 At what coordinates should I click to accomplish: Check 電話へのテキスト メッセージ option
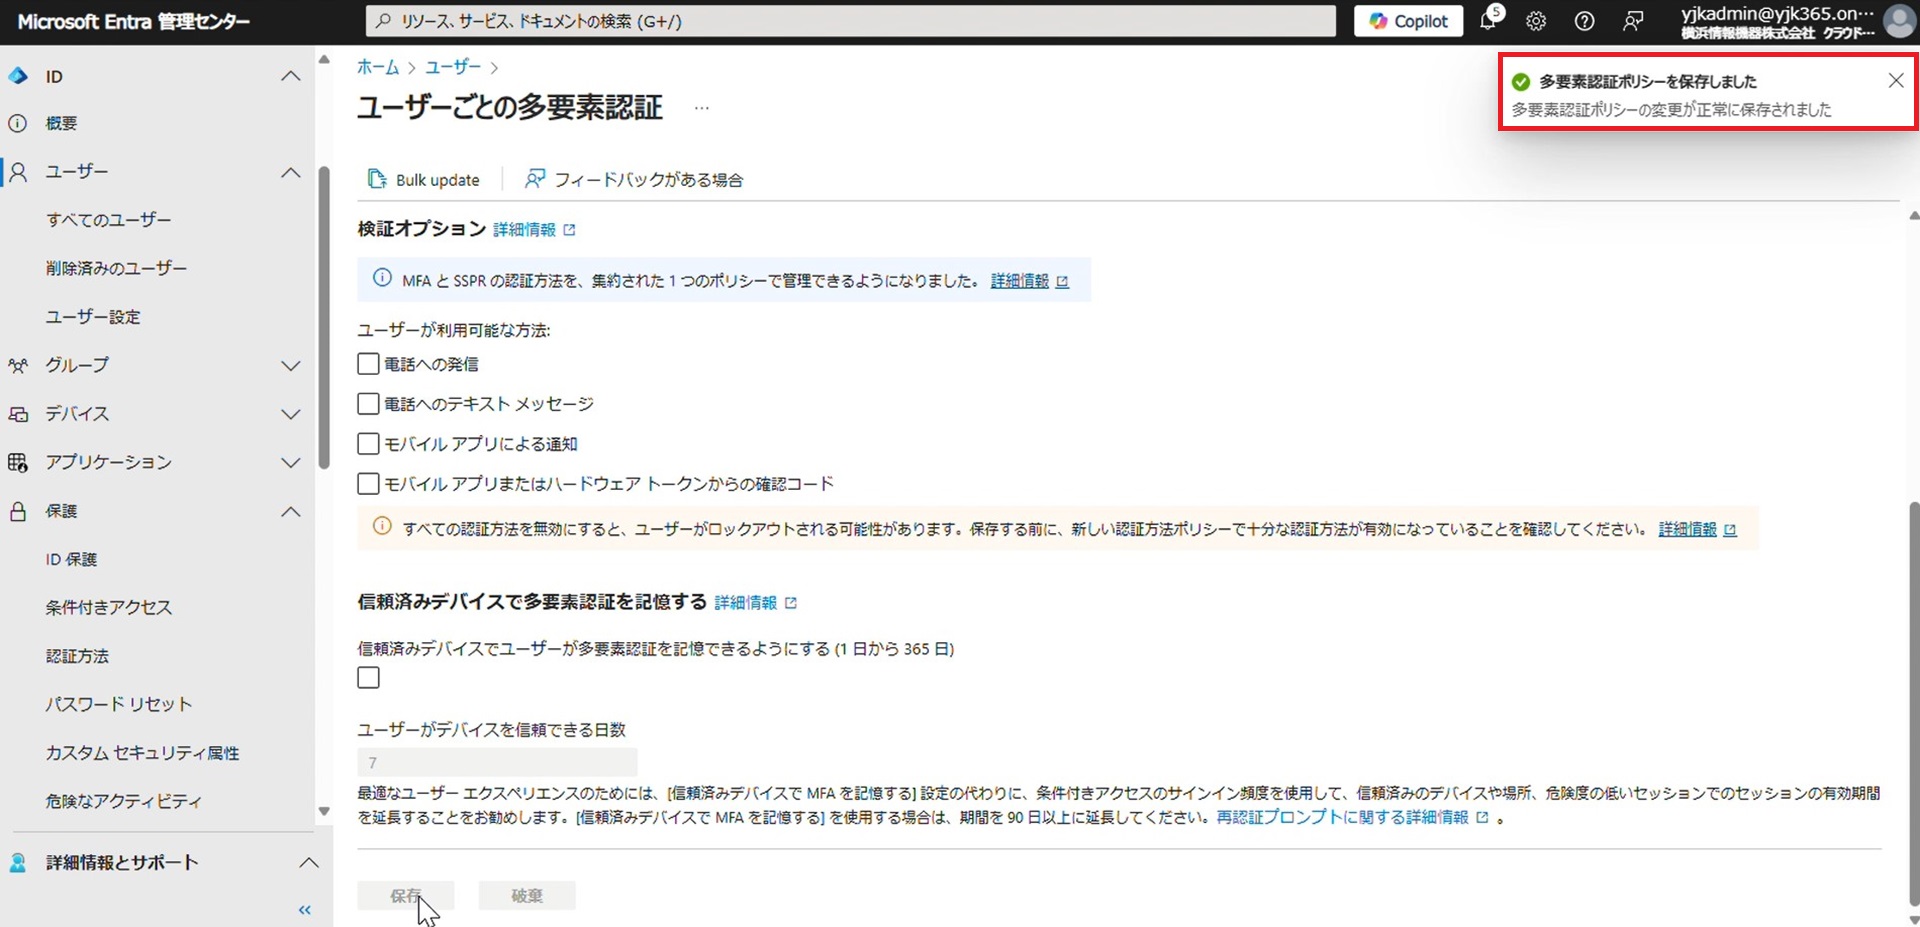pos(368,404)
